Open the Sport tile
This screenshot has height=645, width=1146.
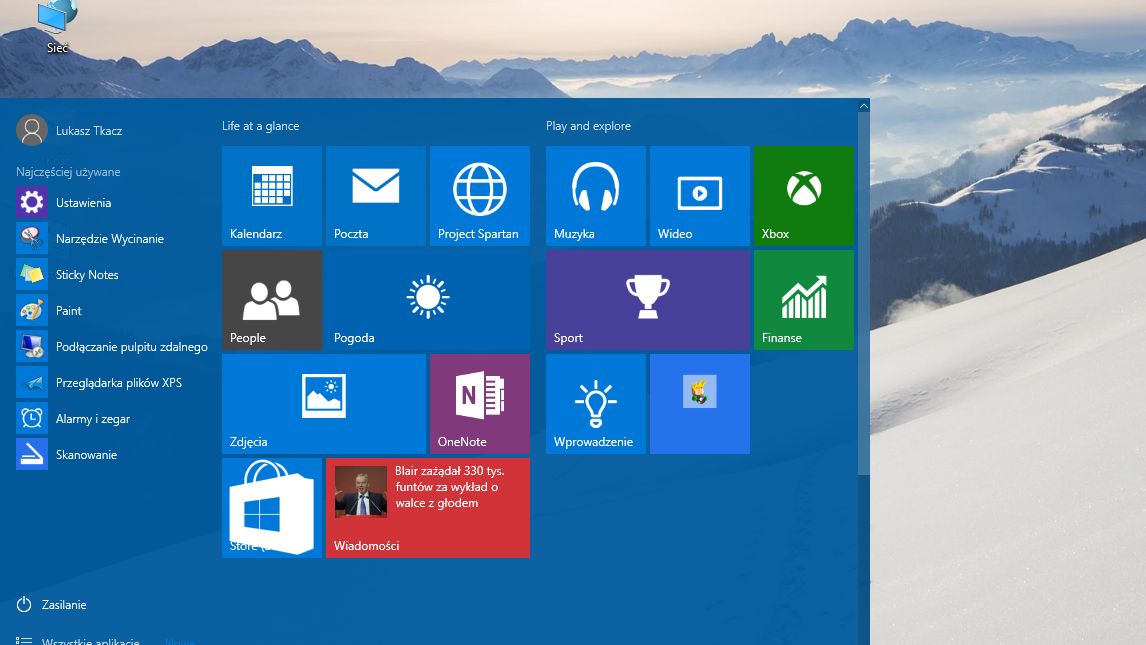(648, 299)
